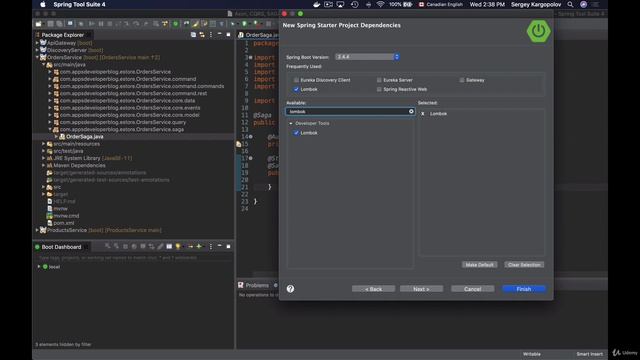
Task: Click the pencil icon in Boot Dashboard toolbar
Action: pos(160,247)
